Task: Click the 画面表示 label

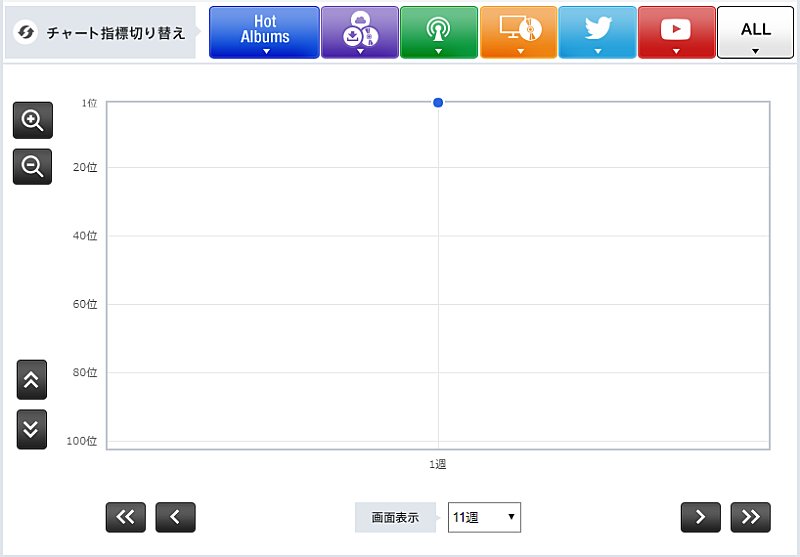Action: tap(395, 518)
